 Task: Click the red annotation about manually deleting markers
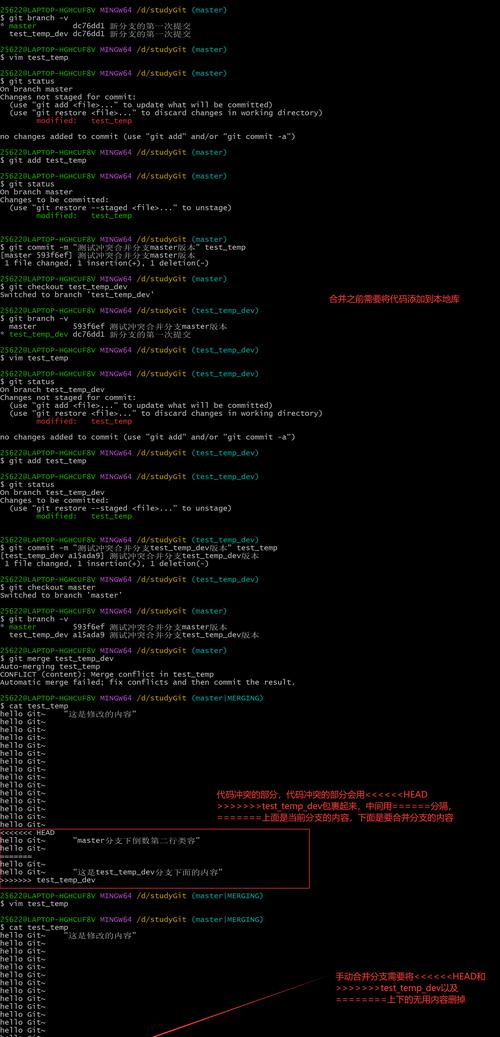tap(410, 988)
